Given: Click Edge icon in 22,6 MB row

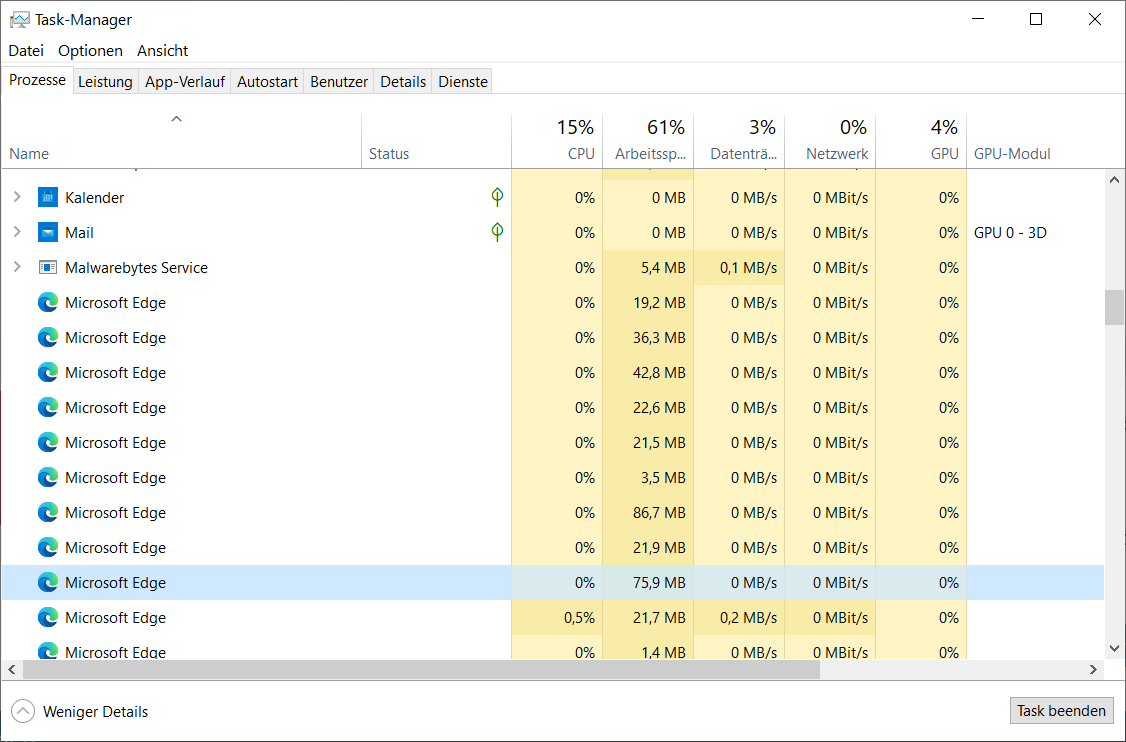Looking at the screenshot, I should [x=48, y=407].
